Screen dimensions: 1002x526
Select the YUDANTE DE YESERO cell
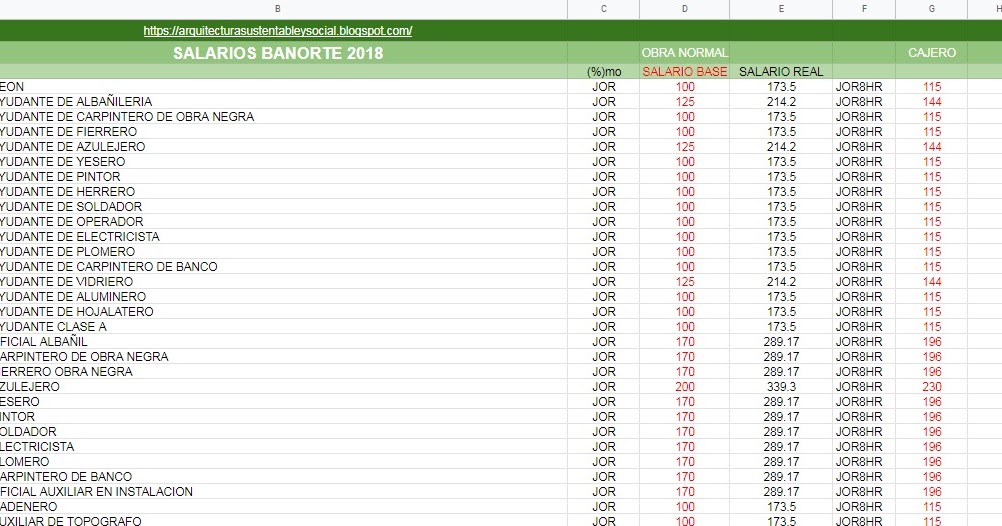pyautogui.click(x=283, y=162)
